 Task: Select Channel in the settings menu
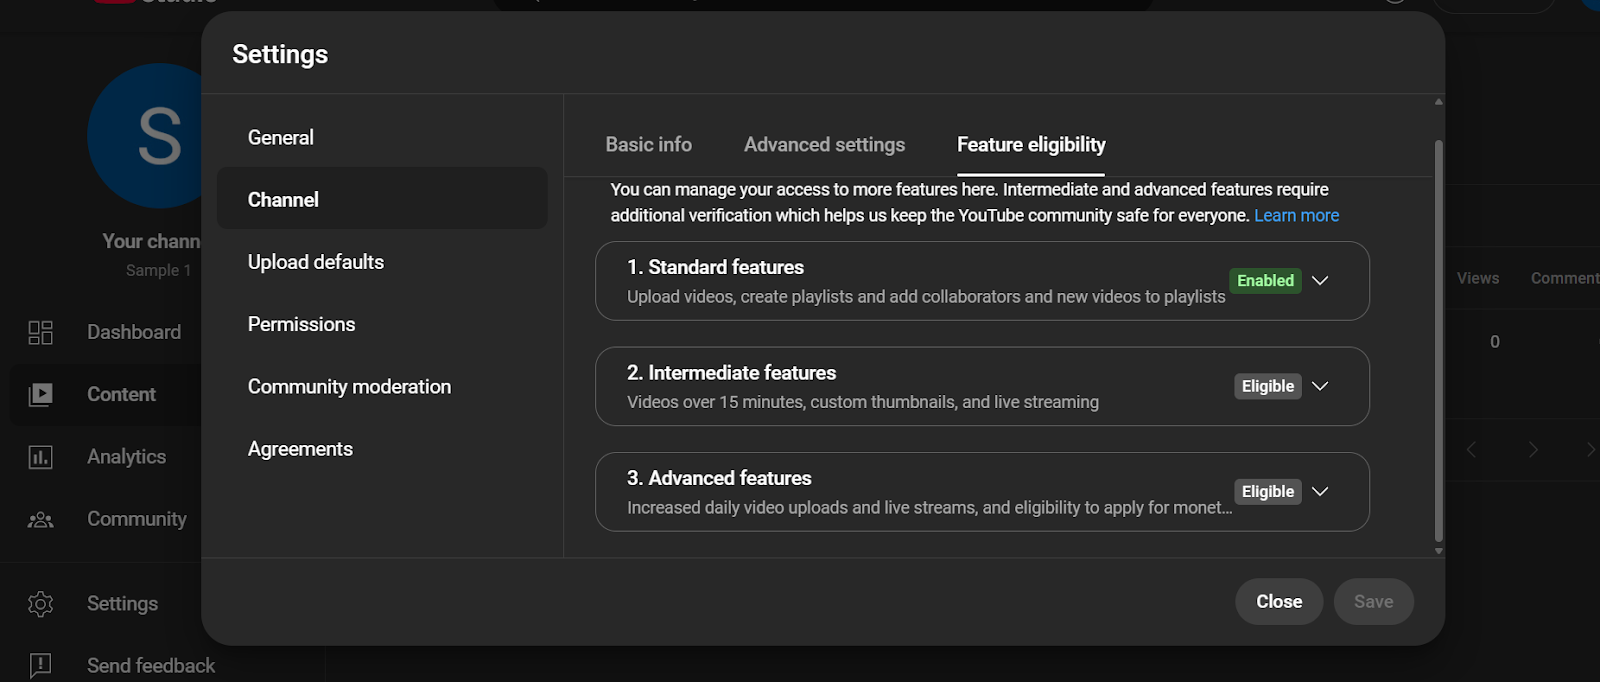(x=382, y=199)
